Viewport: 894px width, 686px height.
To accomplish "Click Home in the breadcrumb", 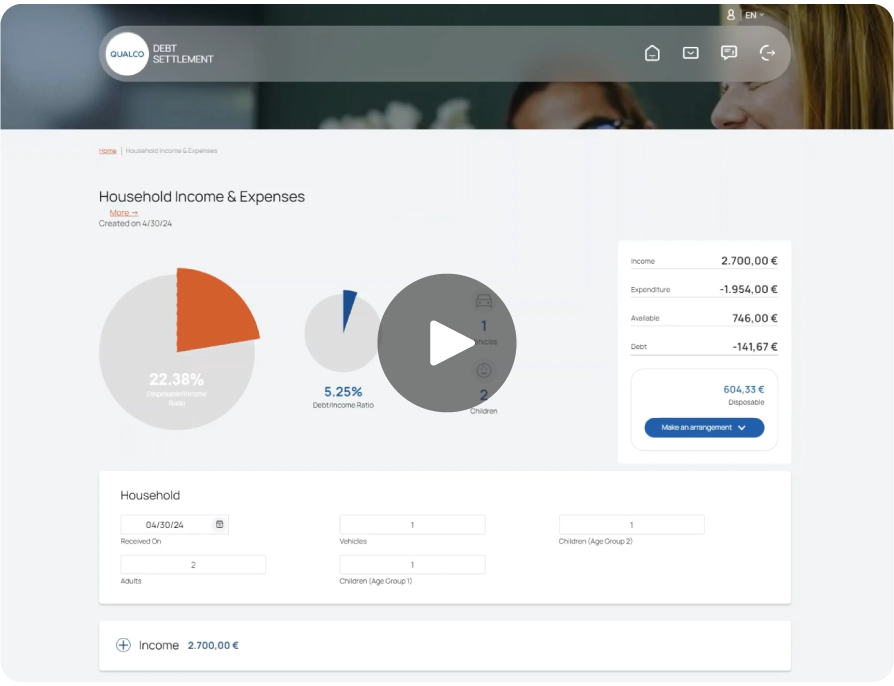I will 107,150.
